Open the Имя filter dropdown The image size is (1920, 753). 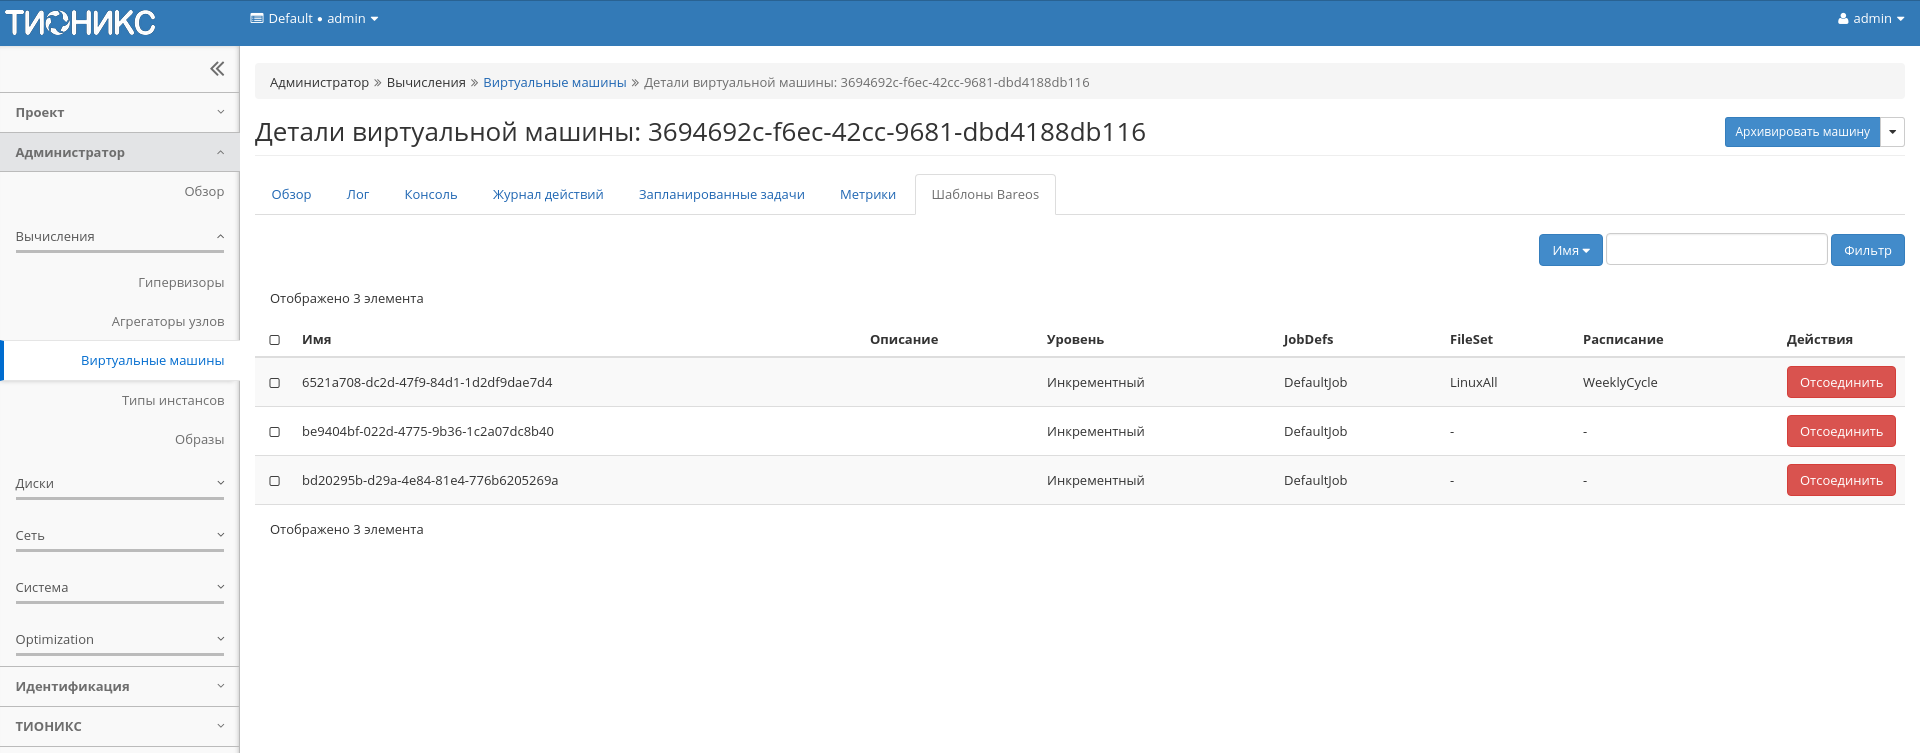coord(1570,251)
